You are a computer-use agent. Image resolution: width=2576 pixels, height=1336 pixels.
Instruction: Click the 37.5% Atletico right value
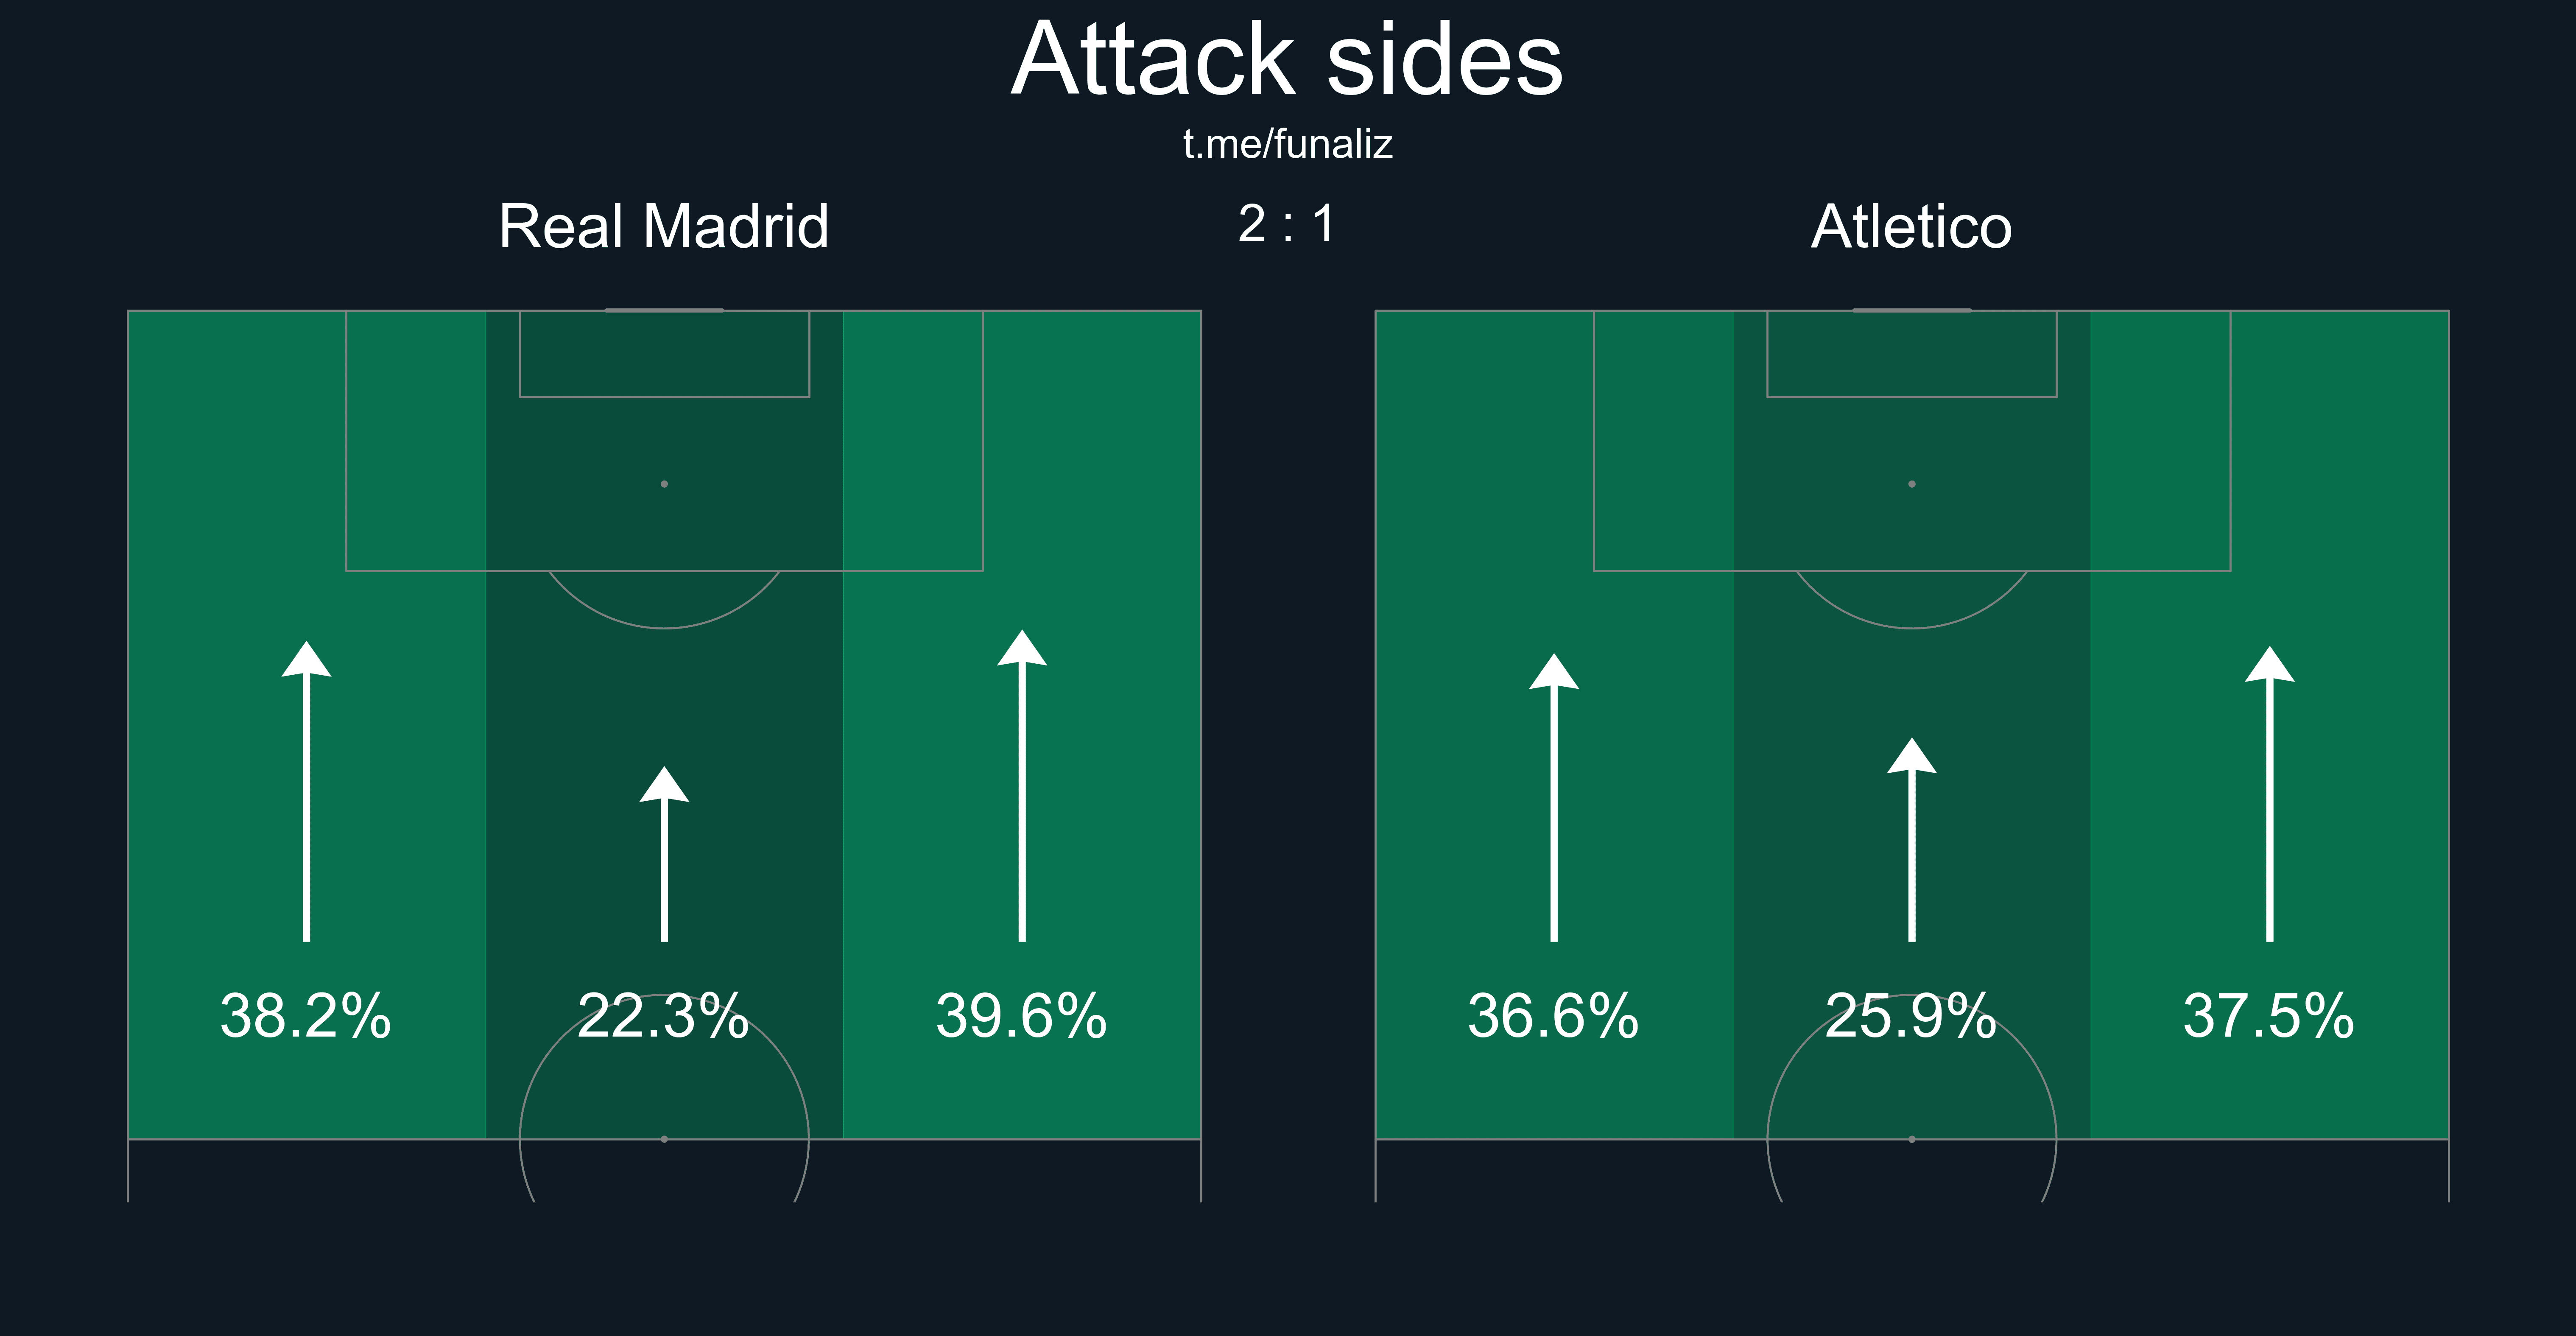(2270, 1016)
